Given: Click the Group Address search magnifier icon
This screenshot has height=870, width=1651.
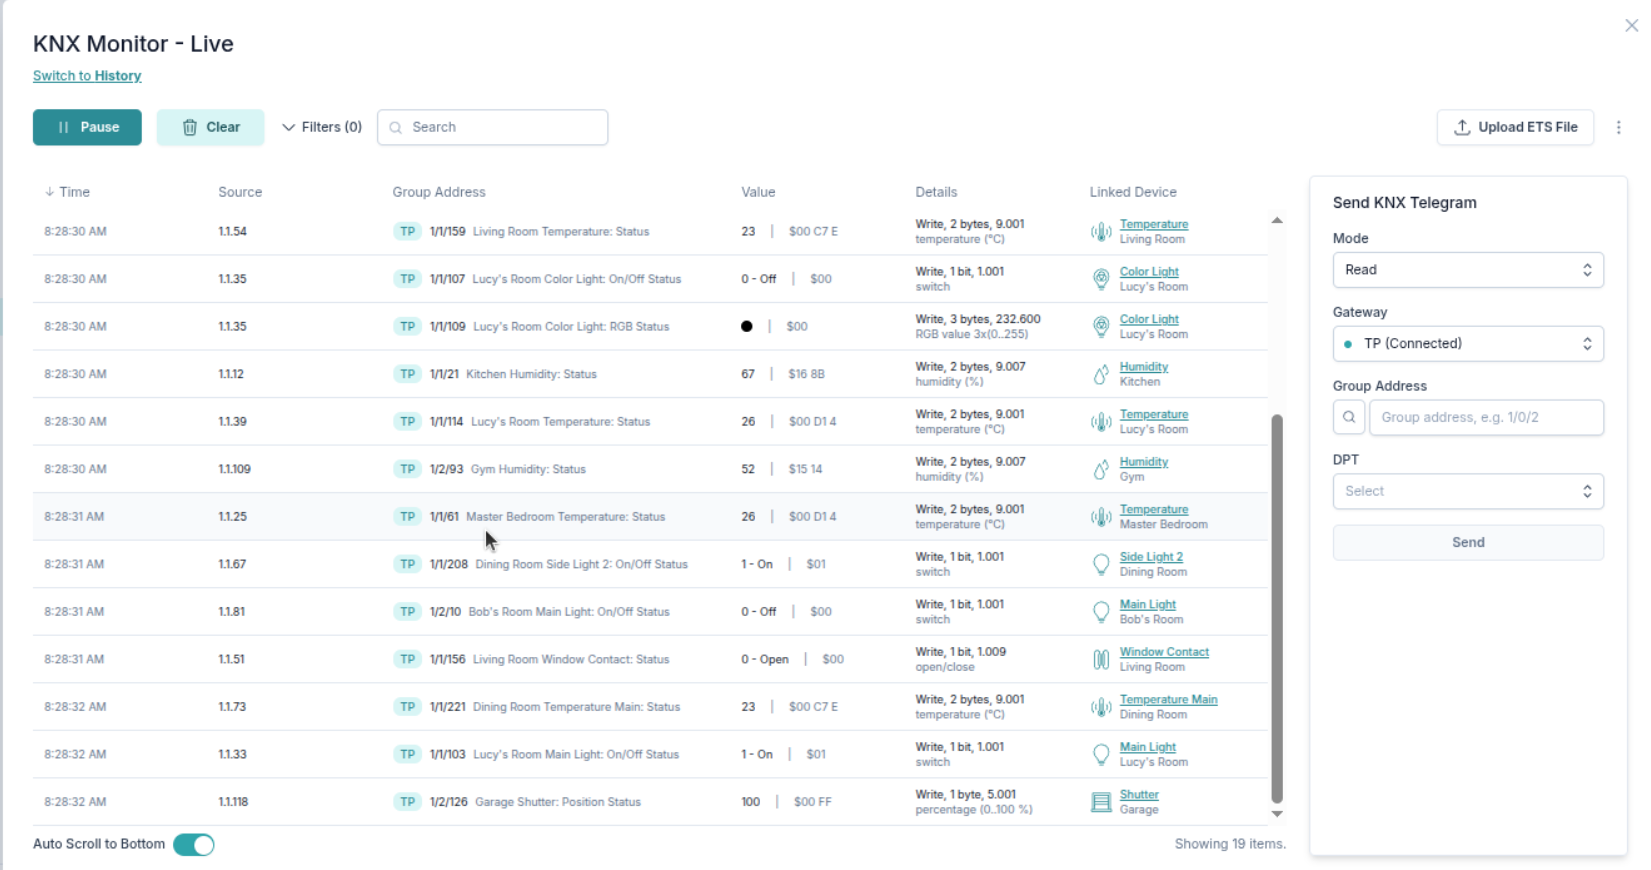Looking at the screenshot, I should pos(1348,418).
